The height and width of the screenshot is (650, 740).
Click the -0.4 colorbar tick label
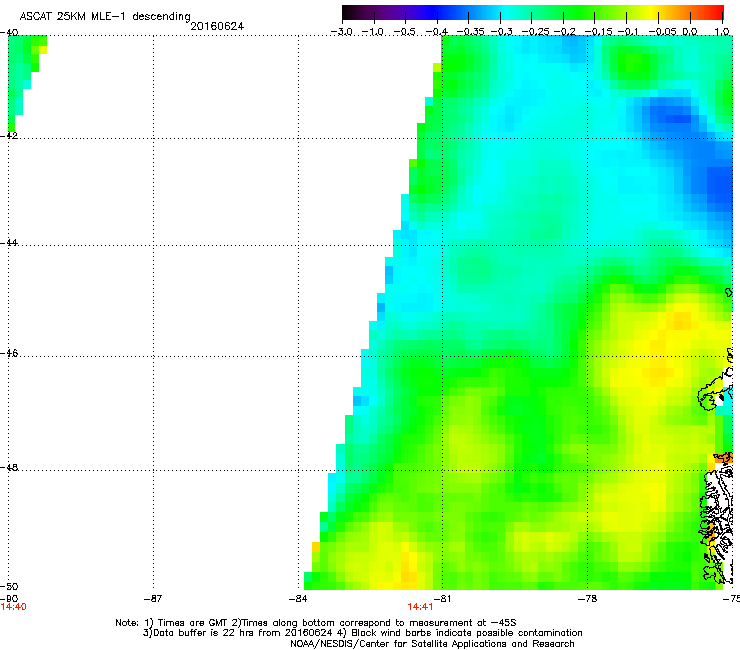point(437,32)
